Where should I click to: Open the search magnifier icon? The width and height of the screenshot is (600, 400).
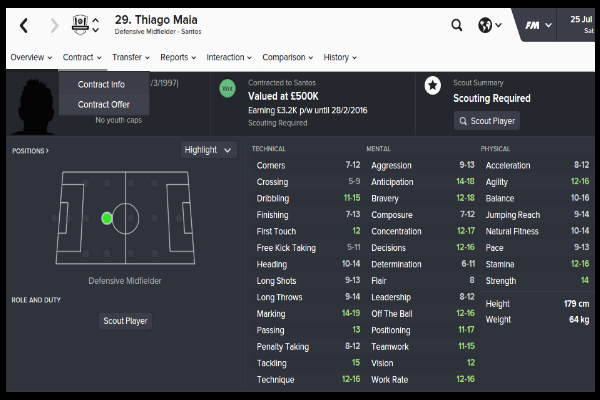coord(457,25)
